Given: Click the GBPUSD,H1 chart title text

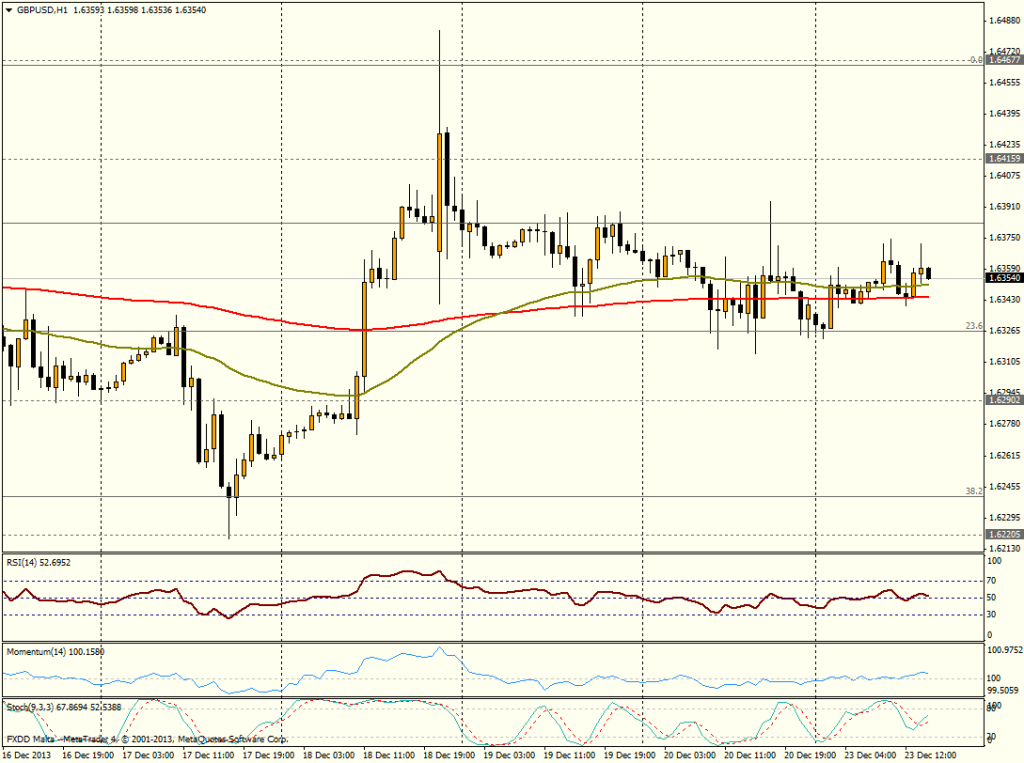Looking at the screenshot, I should [46, 9].
